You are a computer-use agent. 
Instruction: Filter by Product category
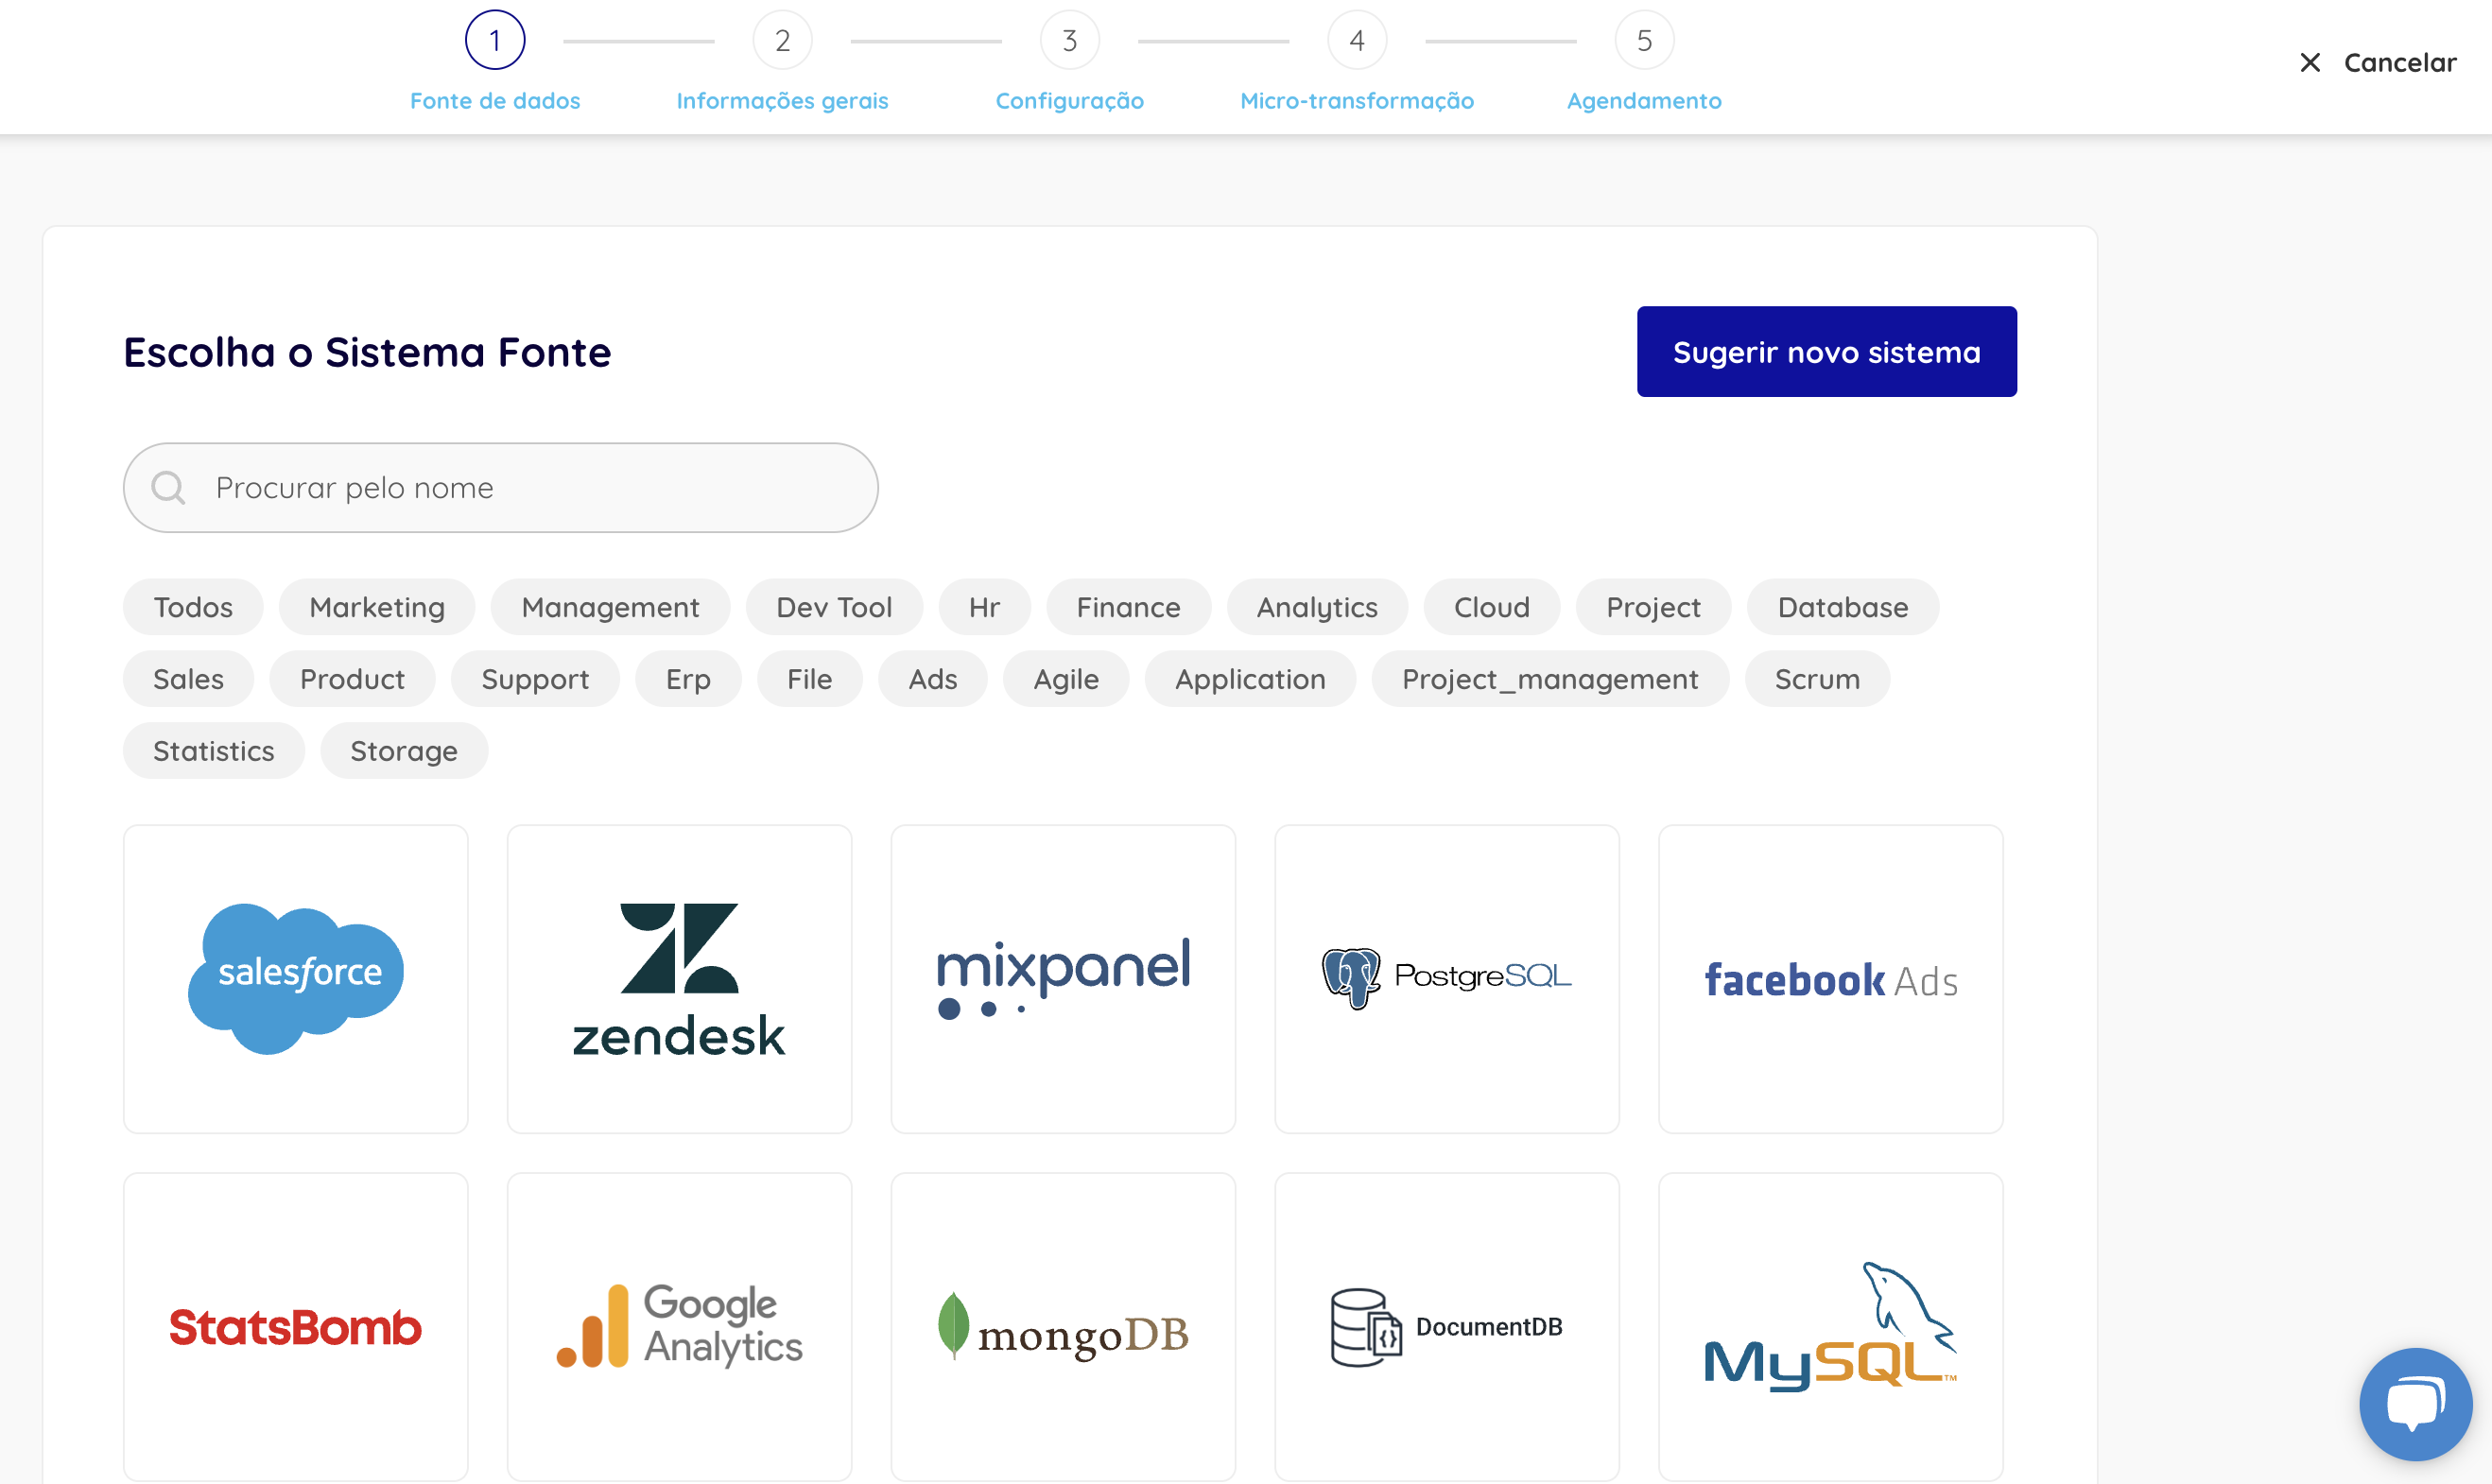[352, 679]
